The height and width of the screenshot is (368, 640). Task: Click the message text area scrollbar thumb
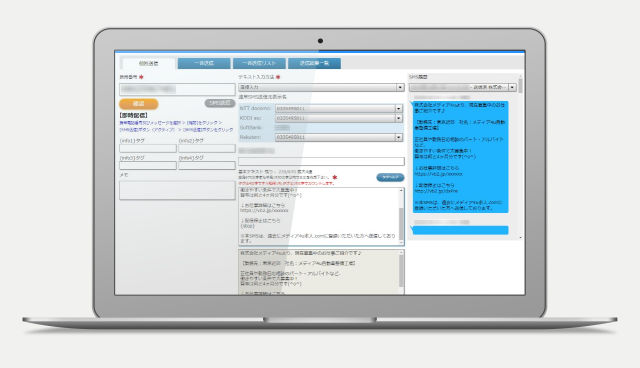(x=401, y=224)
